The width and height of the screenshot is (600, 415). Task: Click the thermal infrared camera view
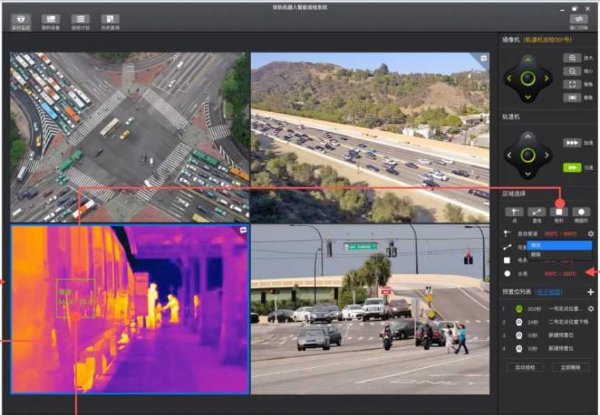(x=129, y=308)
